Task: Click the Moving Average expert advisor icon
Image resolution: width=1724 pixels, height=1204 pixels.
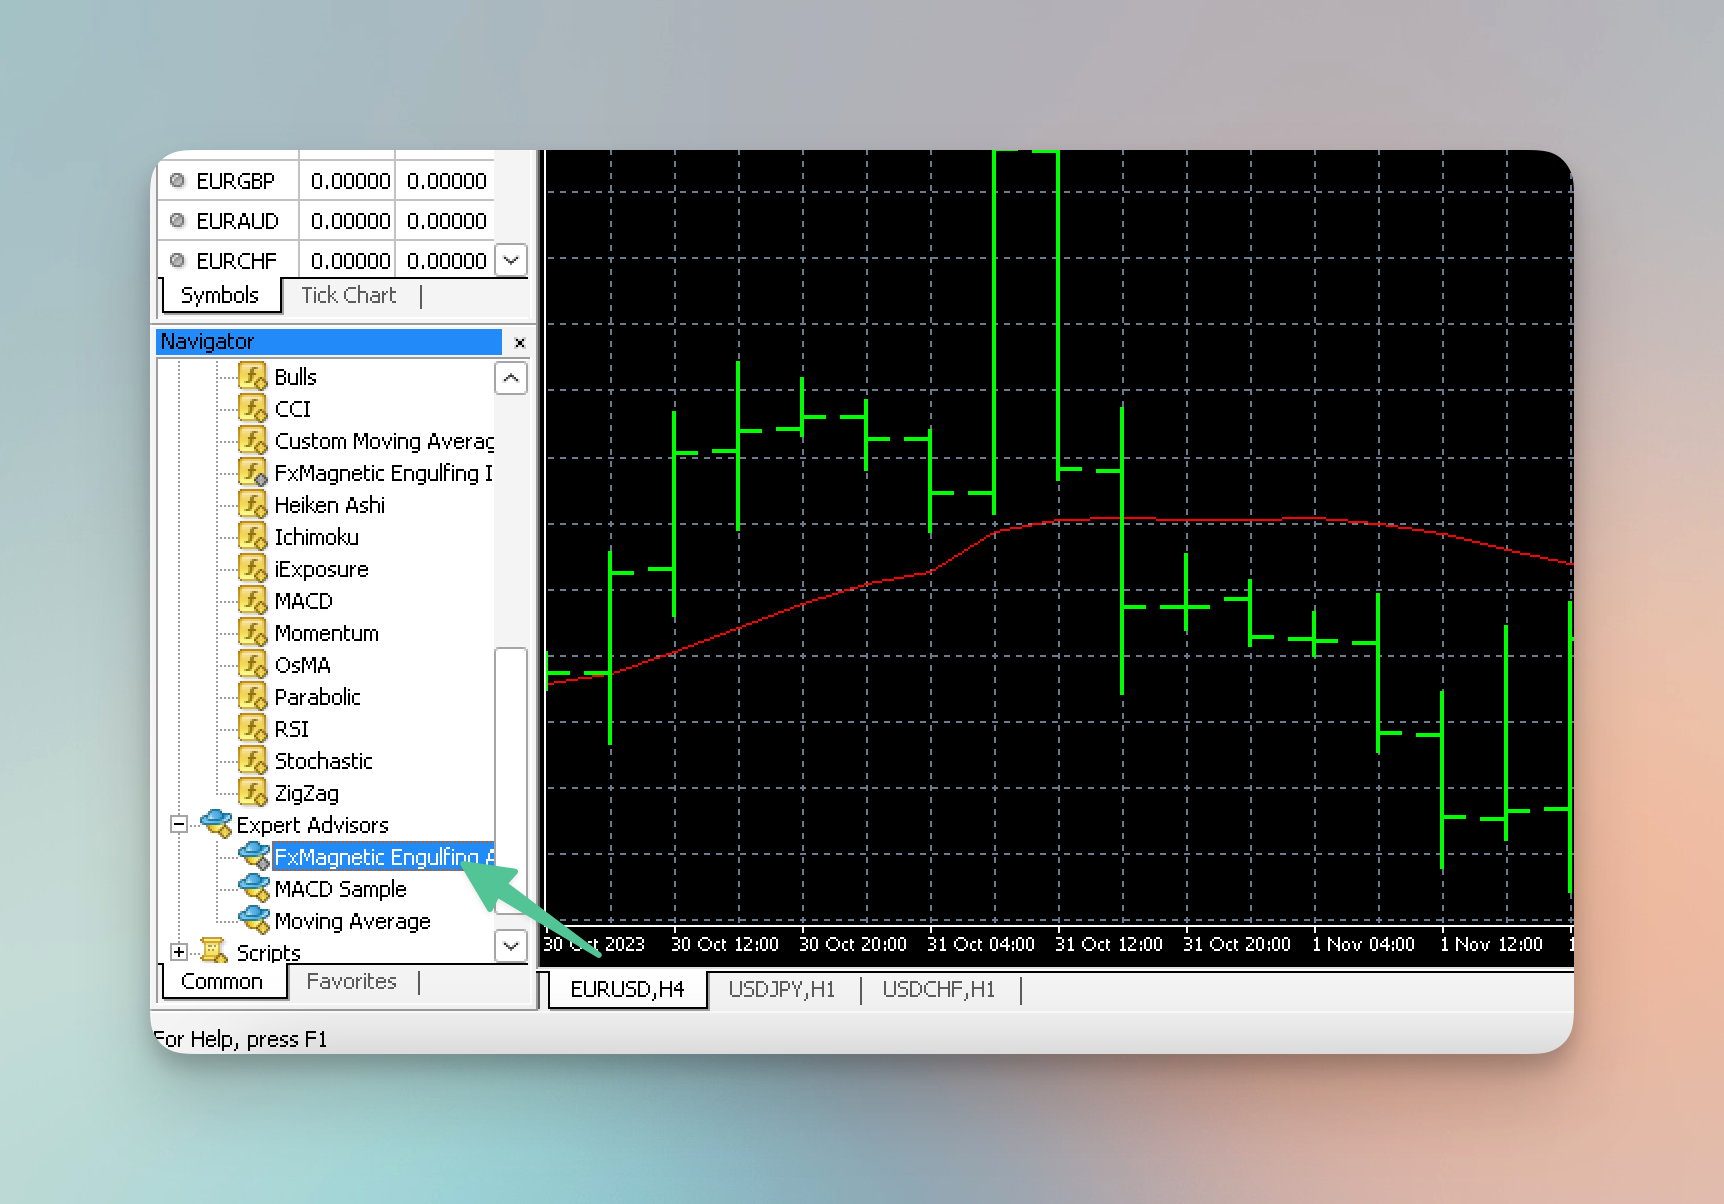Action: (x=254, y=920)
